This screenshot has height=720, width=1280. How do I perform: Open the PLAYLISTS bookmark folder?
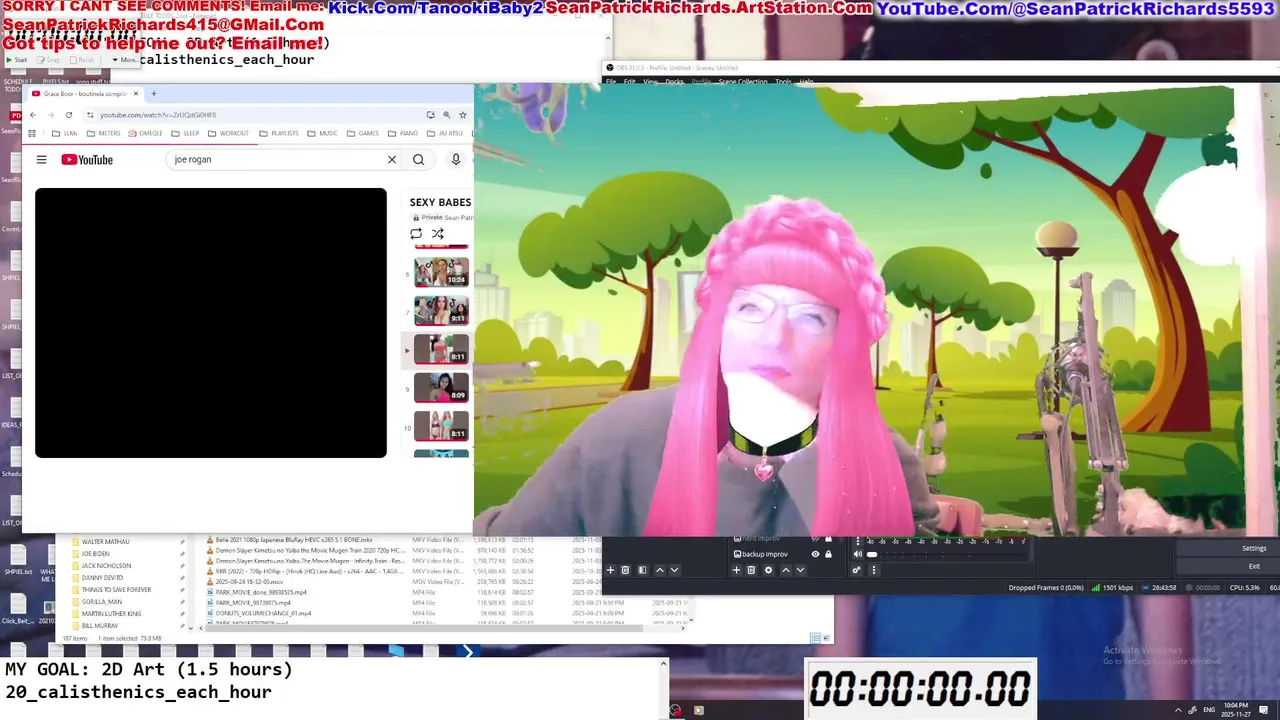pos(279,133)
